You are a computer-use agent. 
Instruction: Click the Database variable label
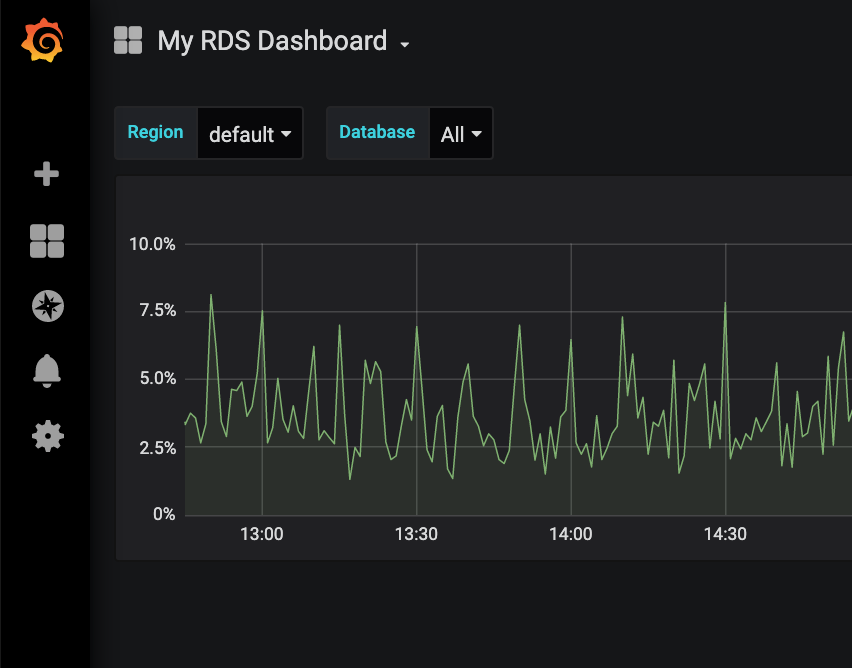(x=377, y=132)
